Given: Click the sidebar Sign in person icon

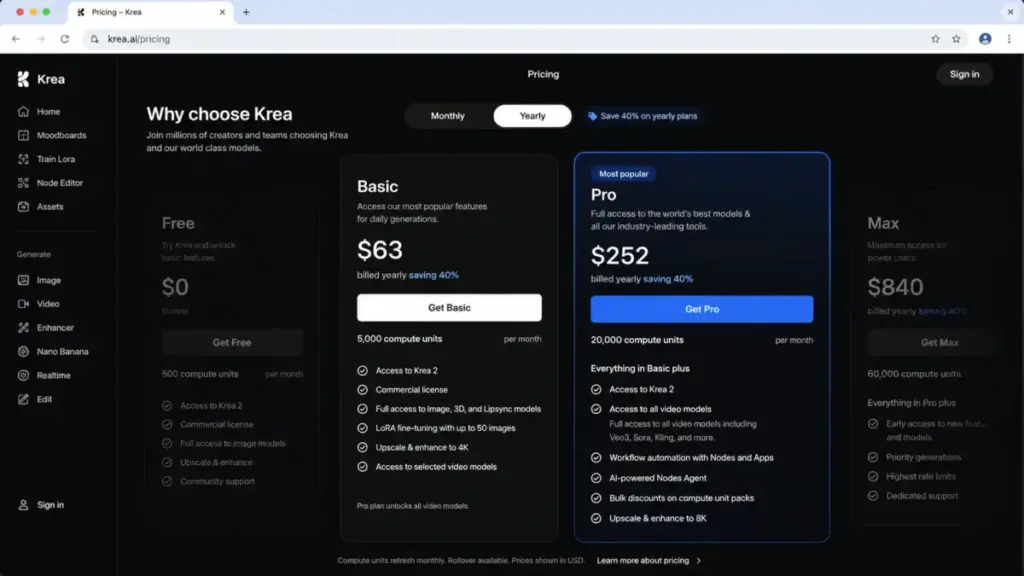Looking at the screenshot, I should point(24,505).
